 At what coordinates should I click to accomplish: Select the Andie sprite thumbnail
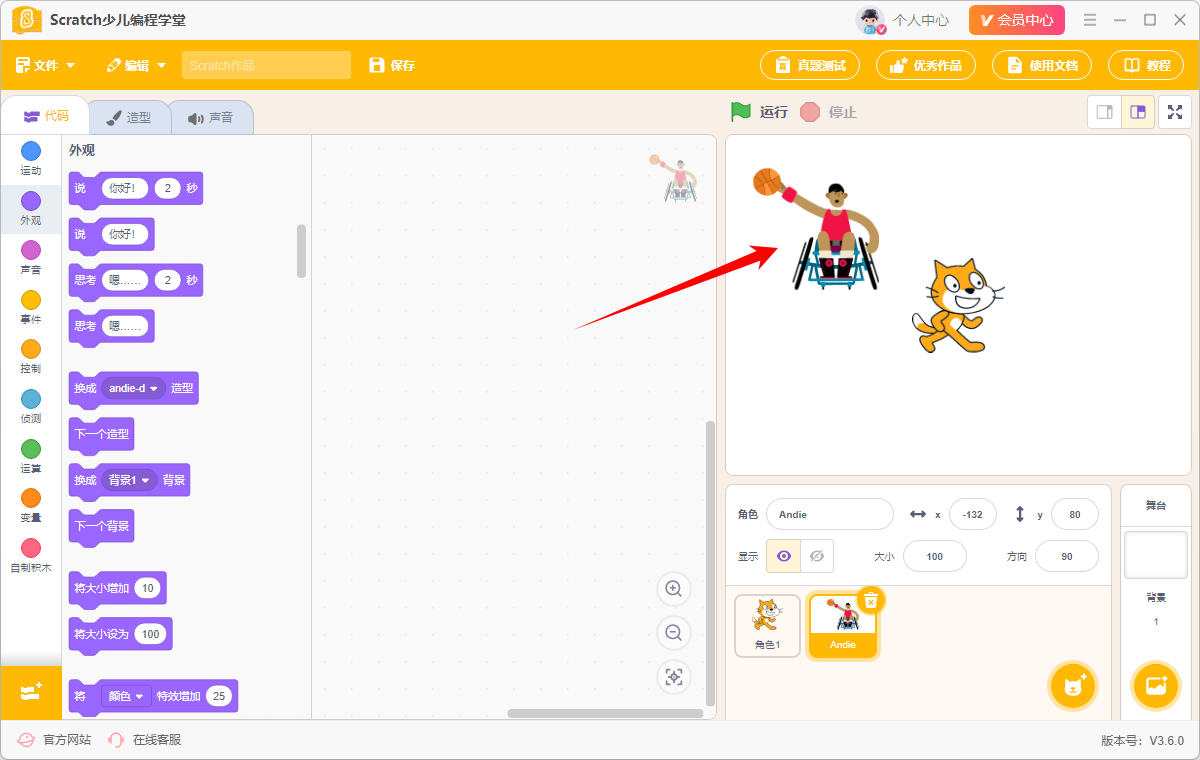843,626
